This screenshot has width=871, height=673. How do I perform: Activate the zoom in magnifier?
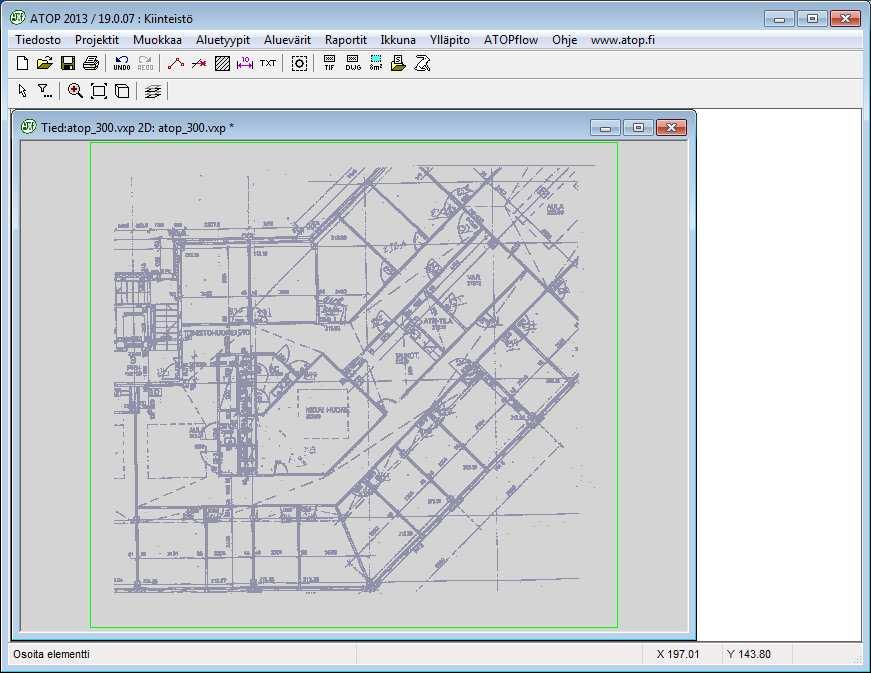pyautogui.click(x=75, y=91)
